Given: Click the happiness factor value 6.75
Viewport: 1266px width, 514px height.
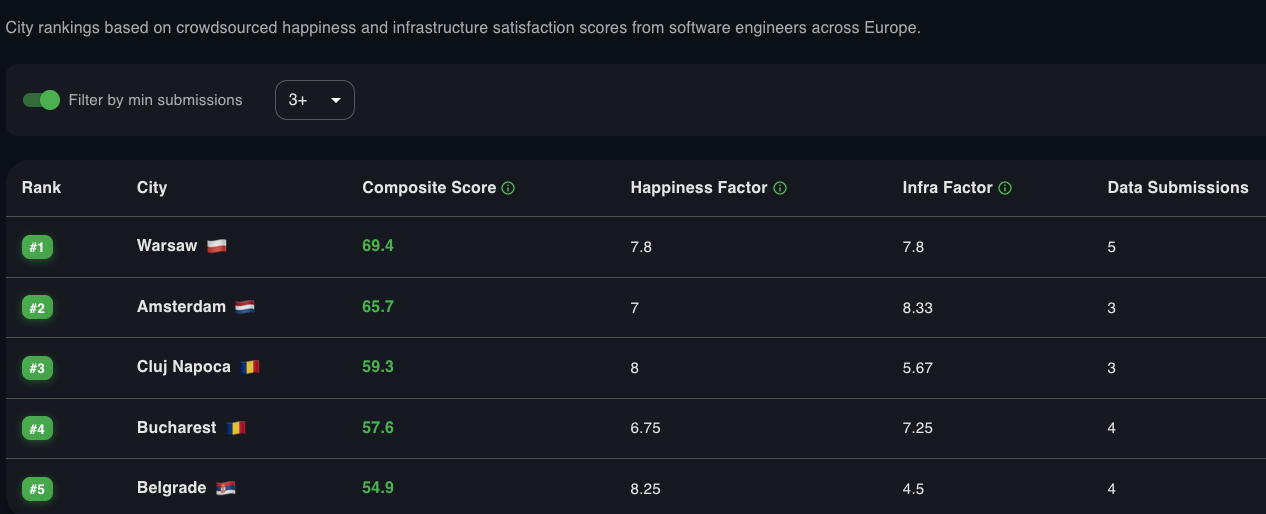Looking at the screenshot, I should point(645,428).
